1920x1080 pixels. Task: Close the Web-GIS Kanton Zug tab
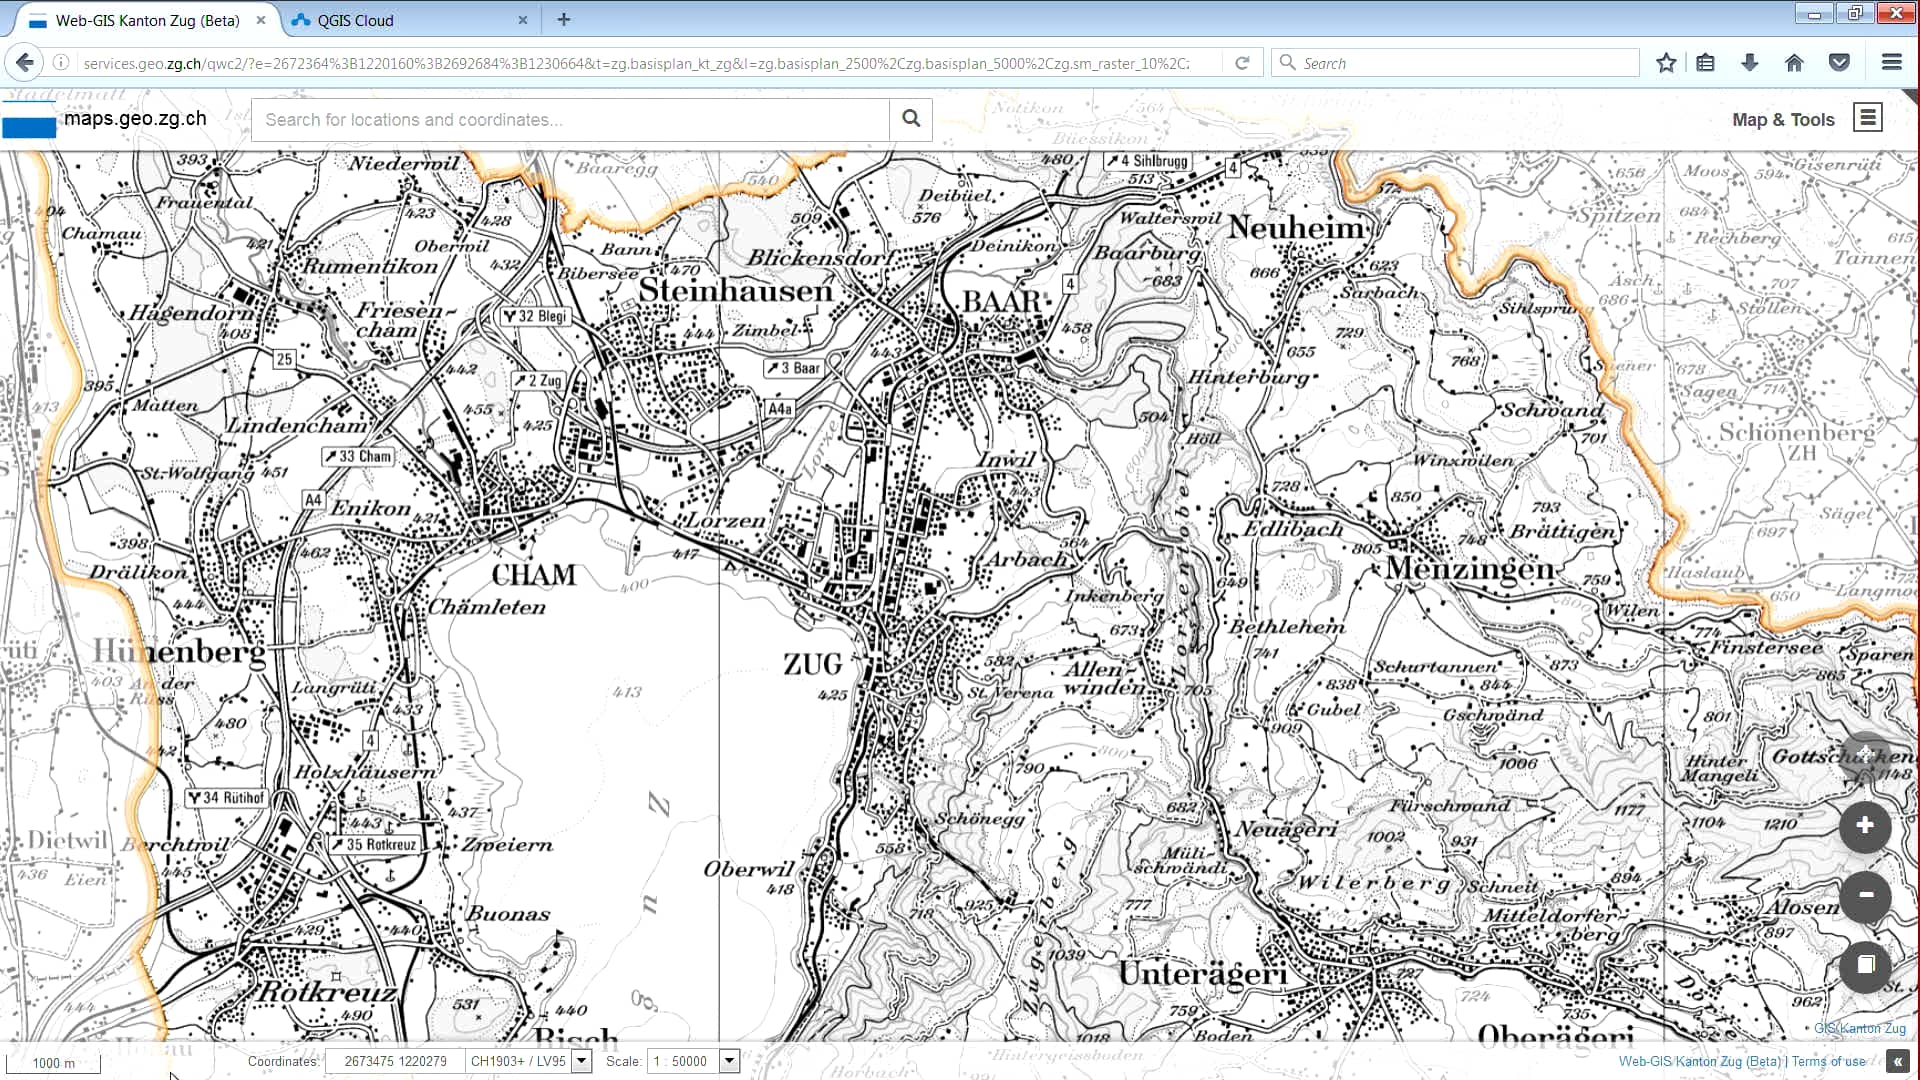point(261,20)
